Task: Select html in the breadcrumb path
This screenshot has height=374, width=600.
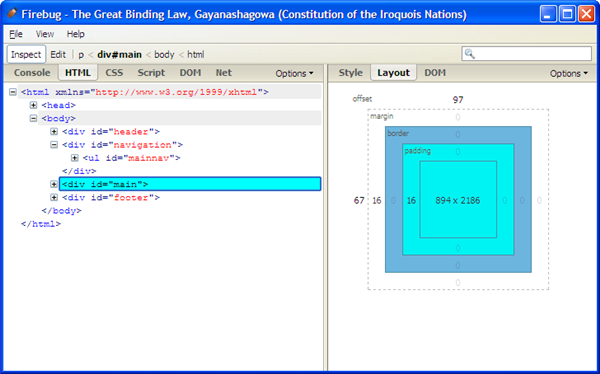Action: pyautogui.click(x=196, y=54)
